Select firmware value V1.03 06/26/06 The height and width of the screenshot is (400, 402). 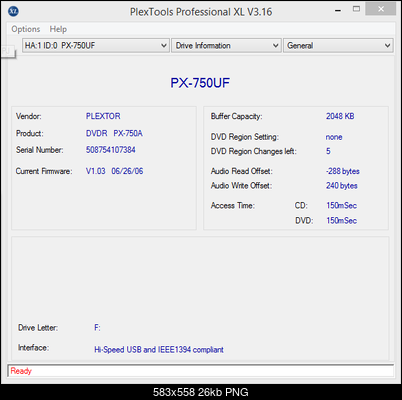tap(114, 171)
